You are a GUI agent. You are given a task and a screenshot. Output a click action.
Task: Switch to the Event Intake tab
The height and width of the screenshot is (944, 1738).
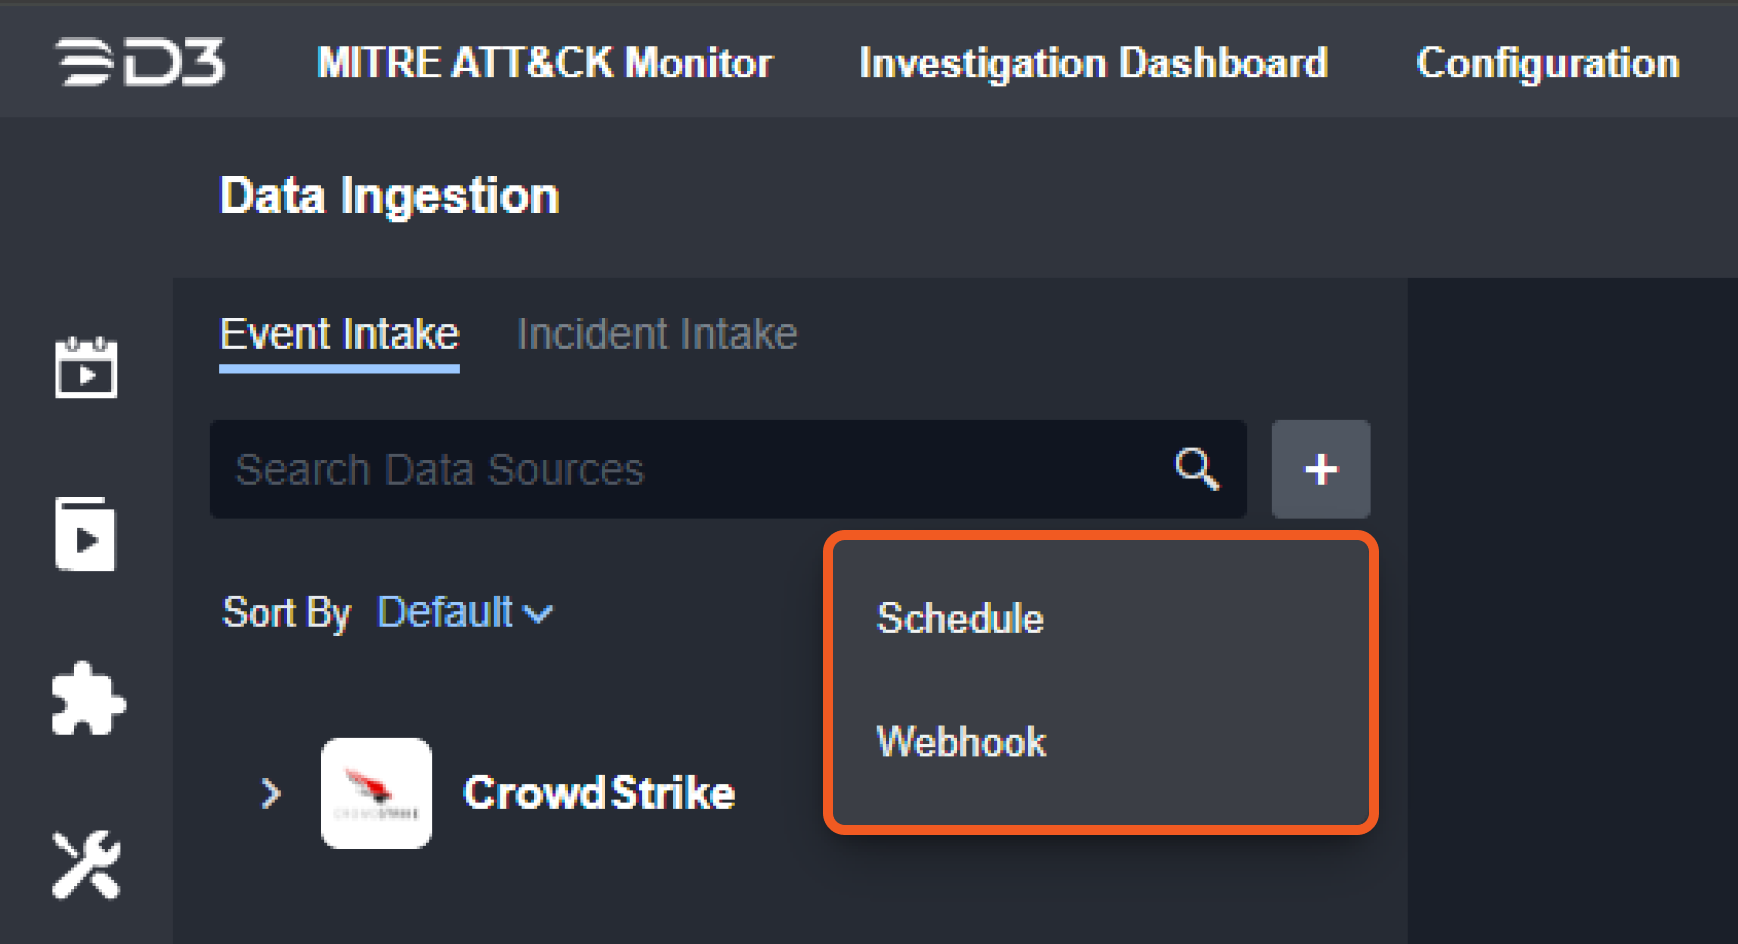[339, 334]
